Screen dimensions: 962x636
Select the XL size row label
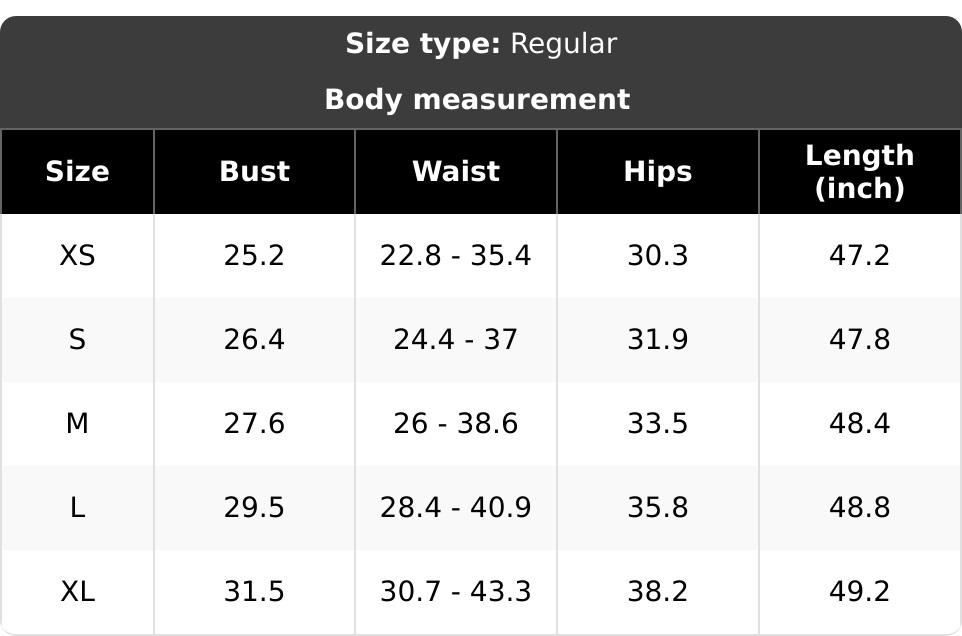pyautogui.click(x=77, y=591)
